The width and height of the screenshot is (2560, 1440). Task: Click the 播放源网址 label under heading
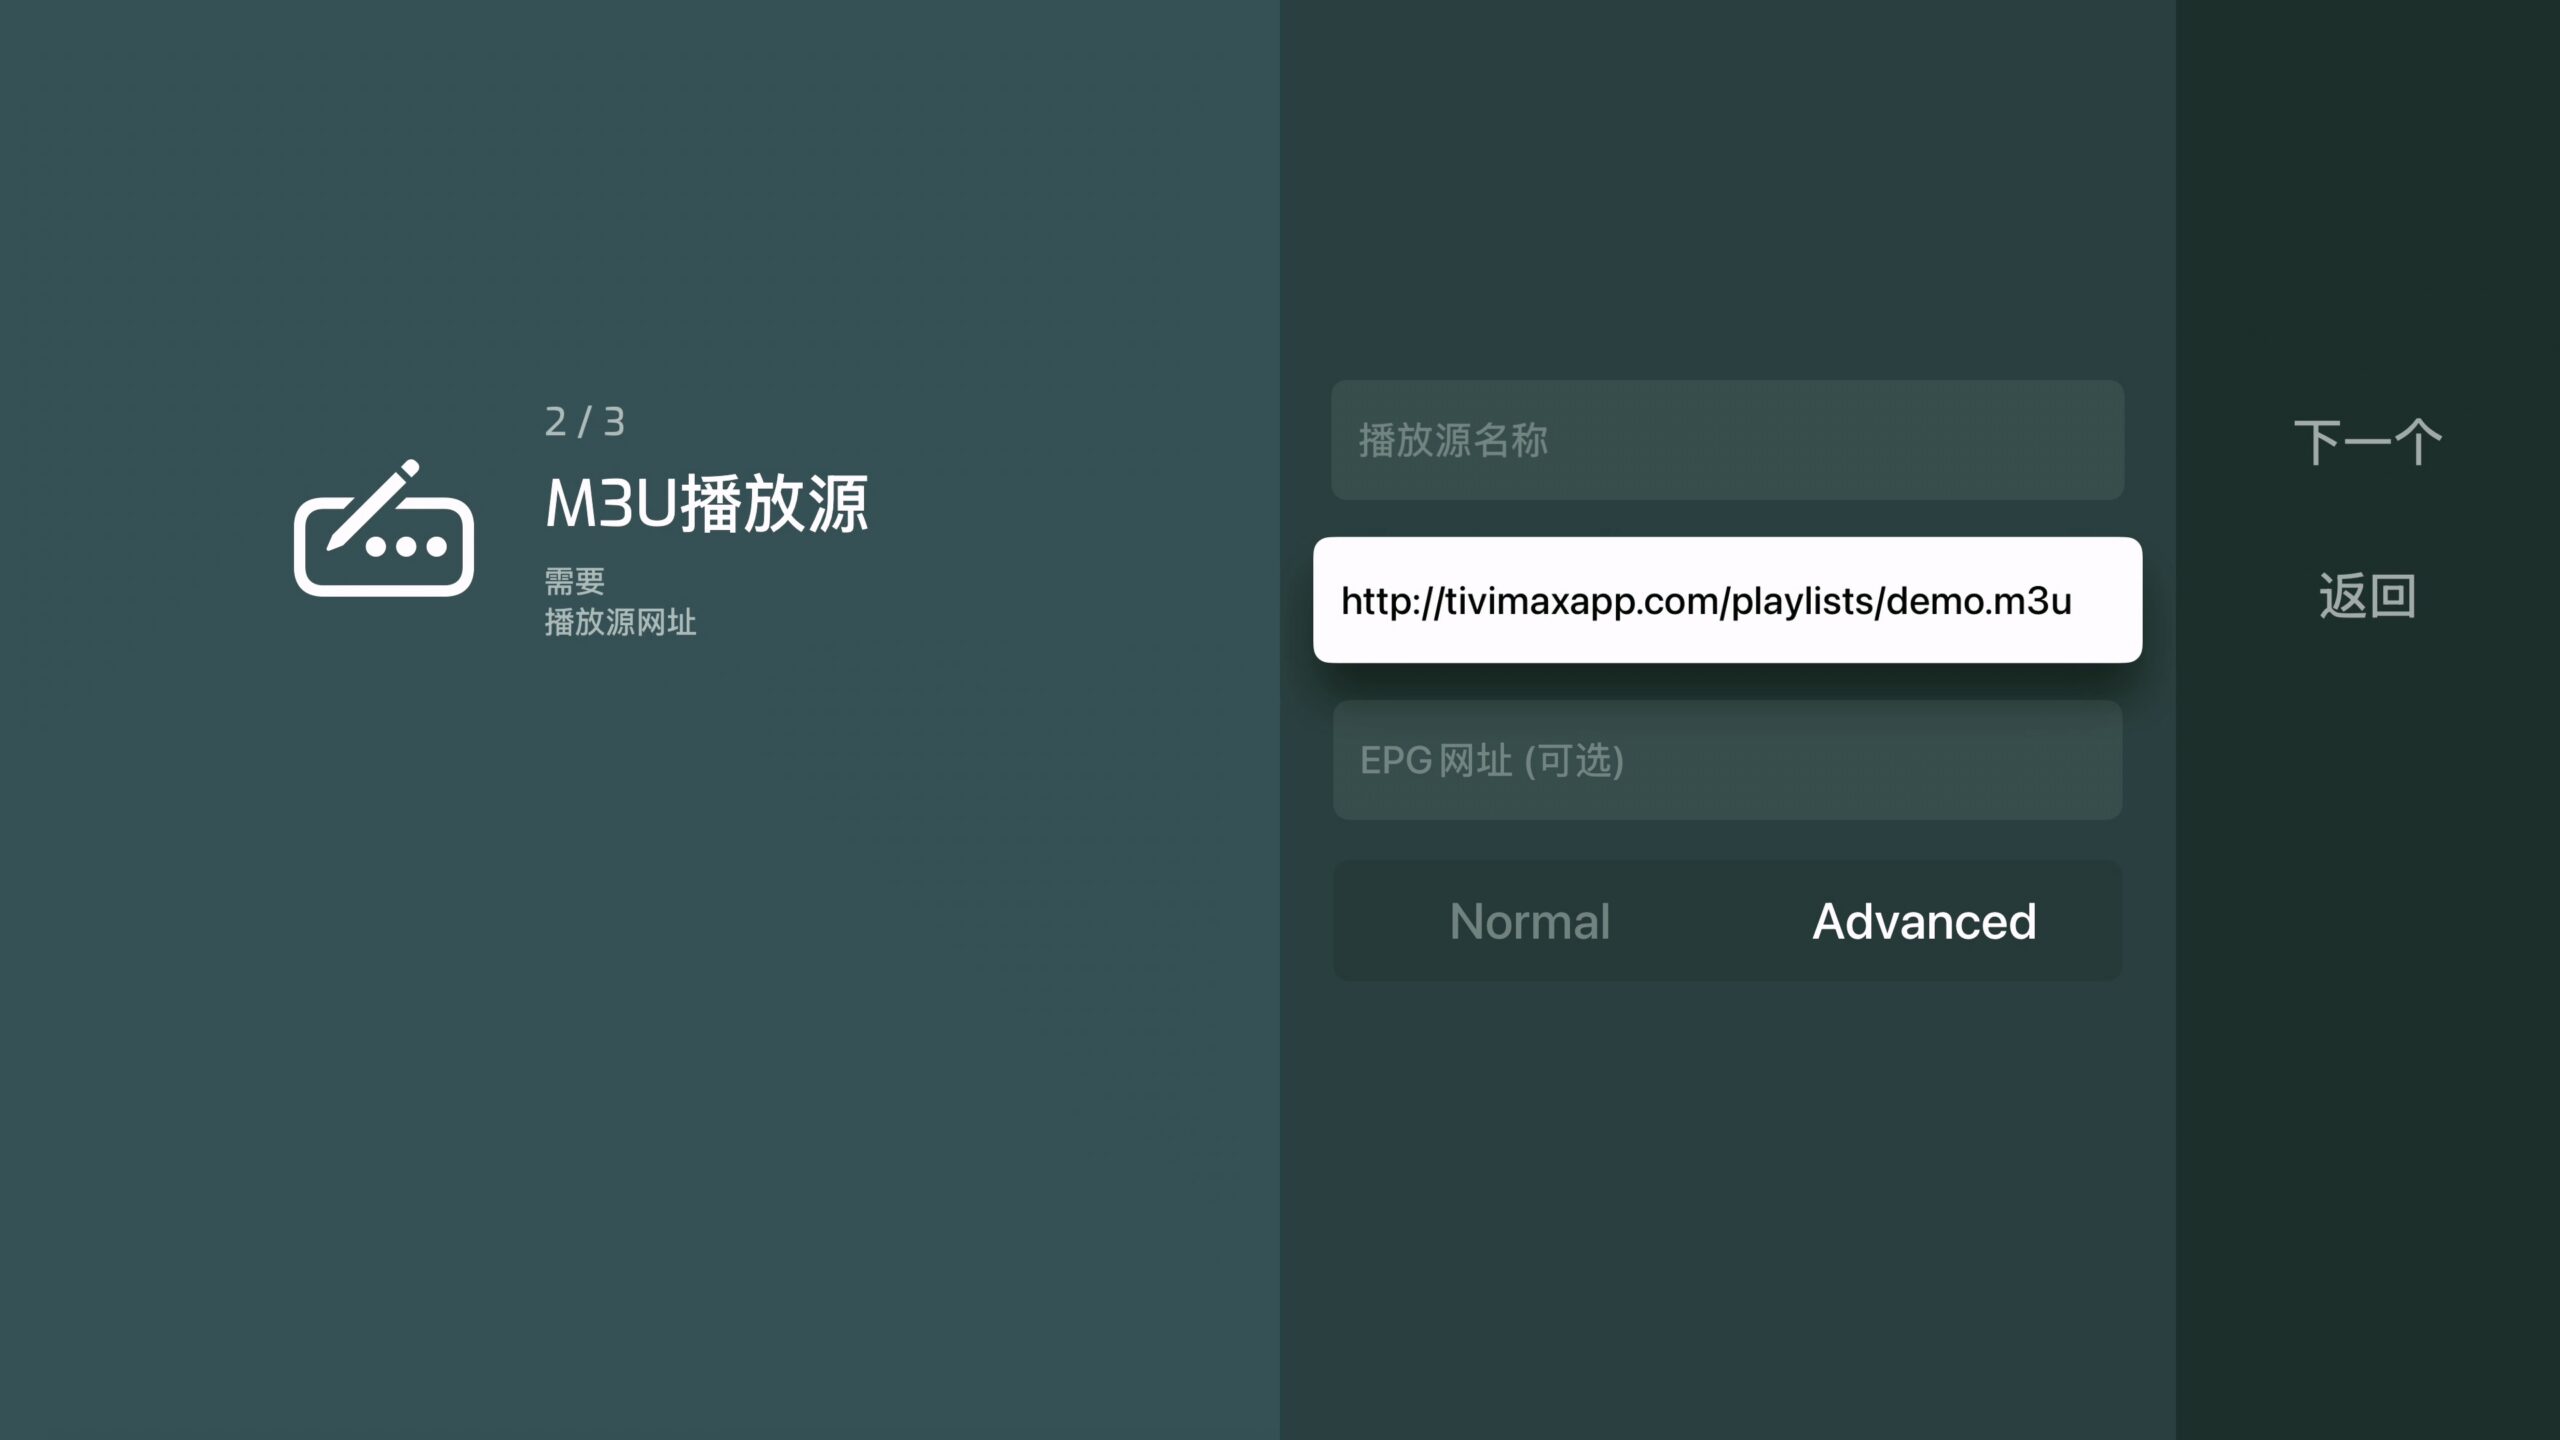(x=620, y=622)
